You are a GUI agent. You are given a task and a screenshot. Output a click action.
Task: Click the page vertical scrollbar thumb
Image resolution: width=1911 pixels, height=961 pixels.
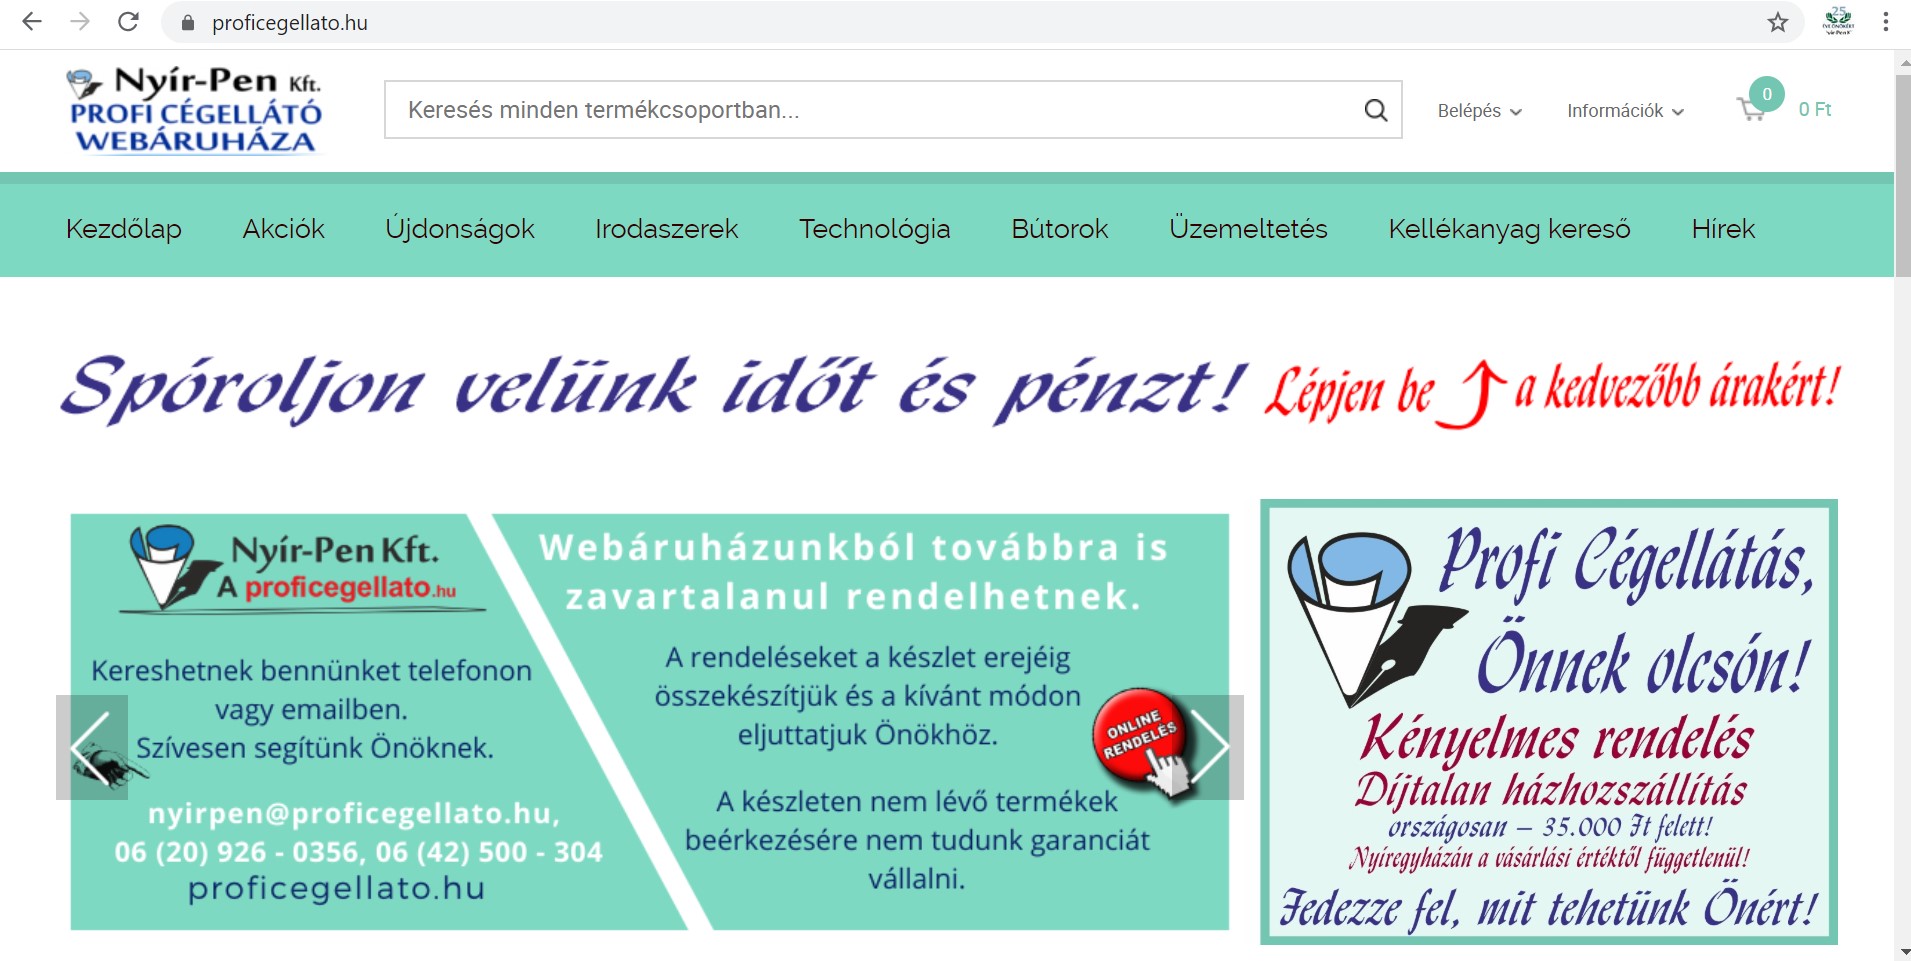click(1902, 175)
